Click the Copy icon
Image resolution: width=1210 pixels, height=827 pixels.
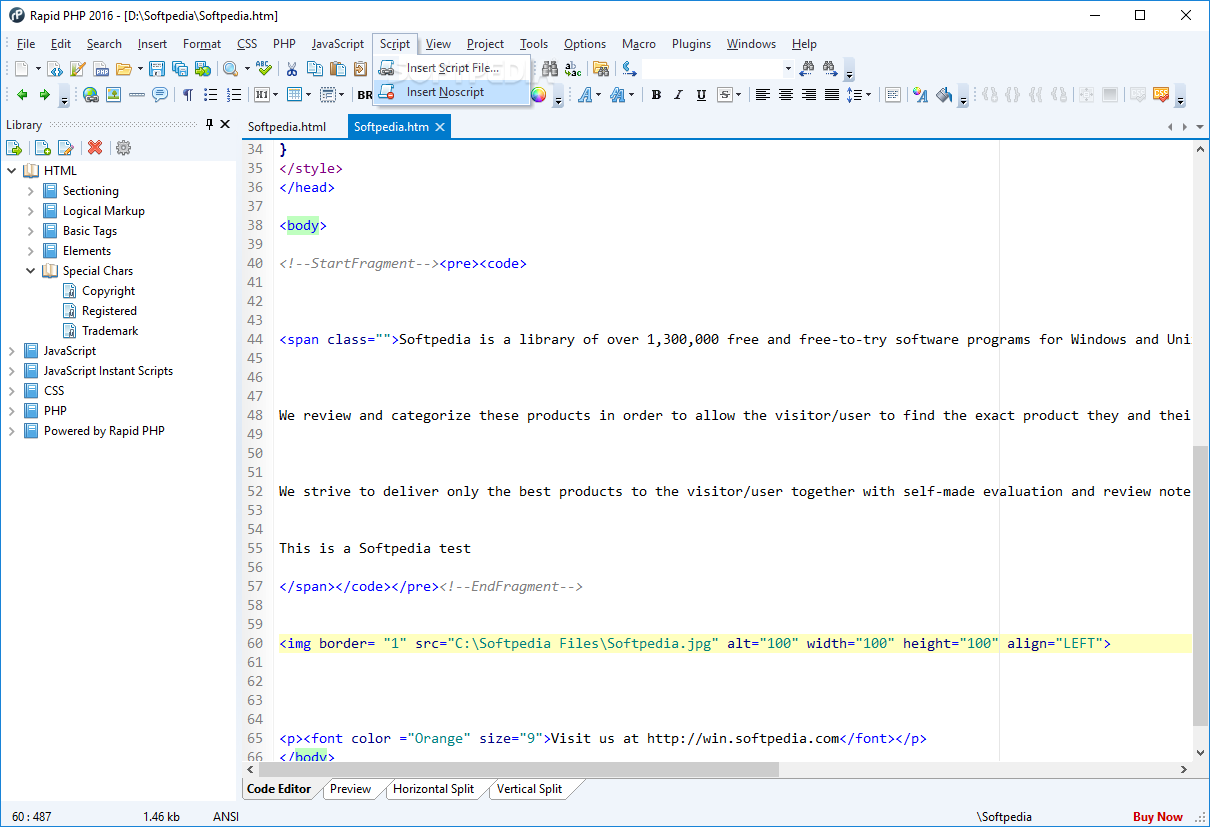click(315, 69)
